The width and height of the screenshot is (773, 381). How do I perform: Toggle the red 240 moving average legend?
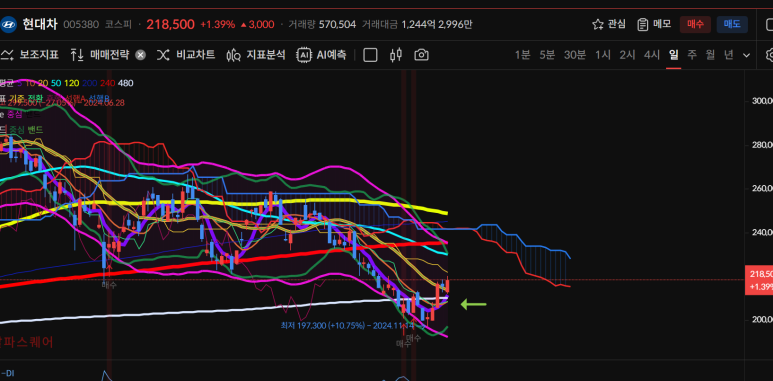107,83
